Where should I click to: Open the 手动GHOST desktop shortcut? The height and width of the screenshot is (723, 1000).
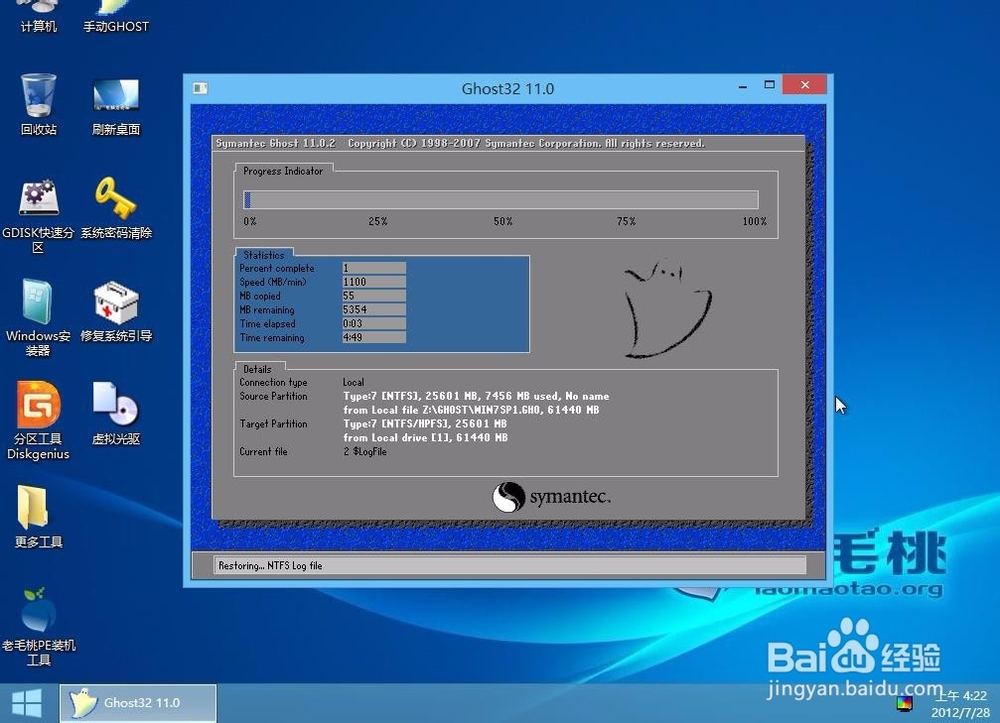click(x=116, y=16)
